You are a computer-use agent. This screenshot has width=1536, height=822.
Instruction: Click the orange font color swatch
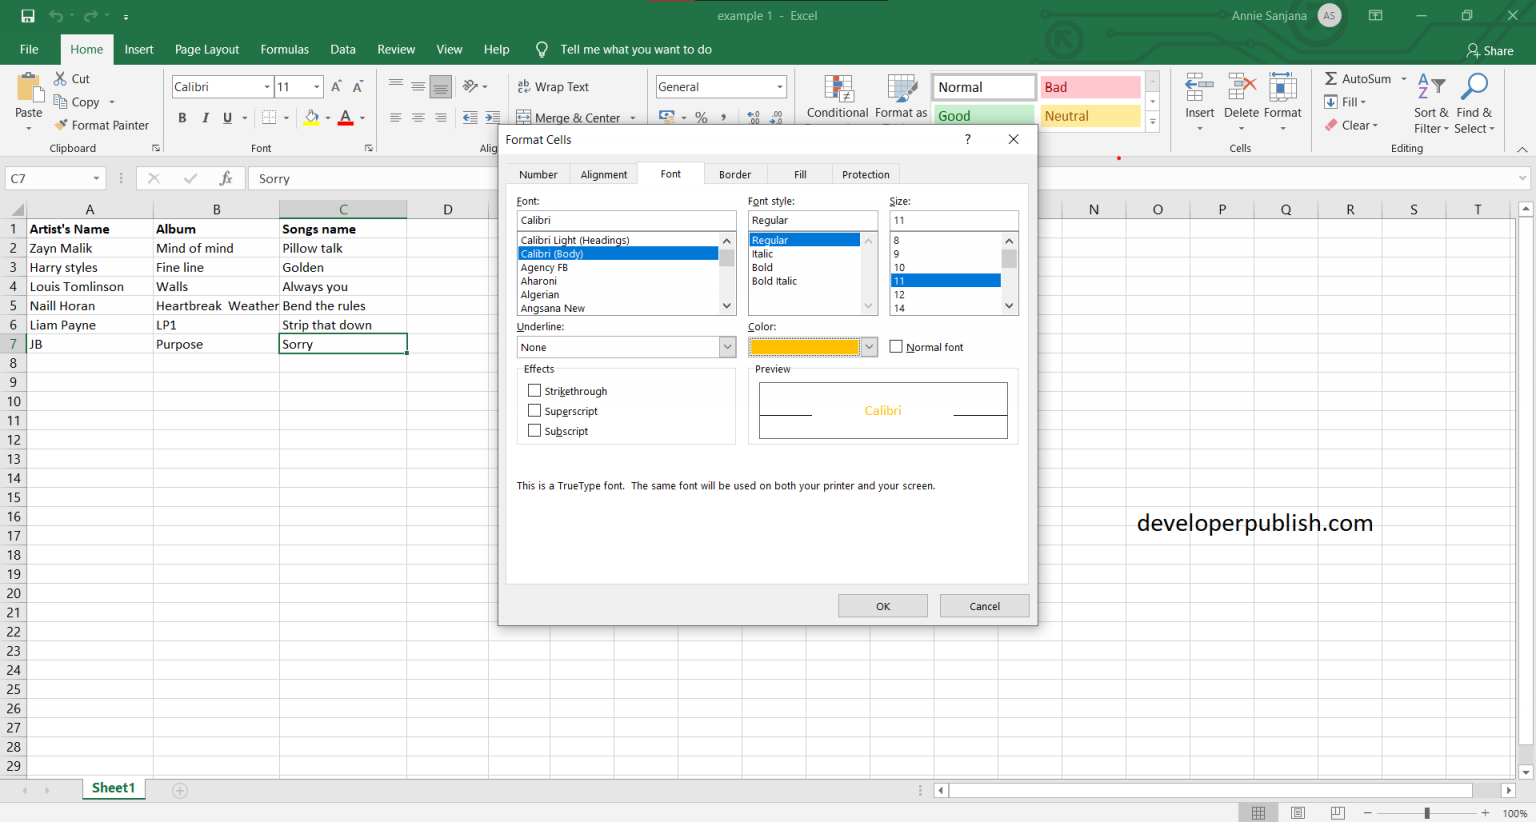tap(805, 346)
